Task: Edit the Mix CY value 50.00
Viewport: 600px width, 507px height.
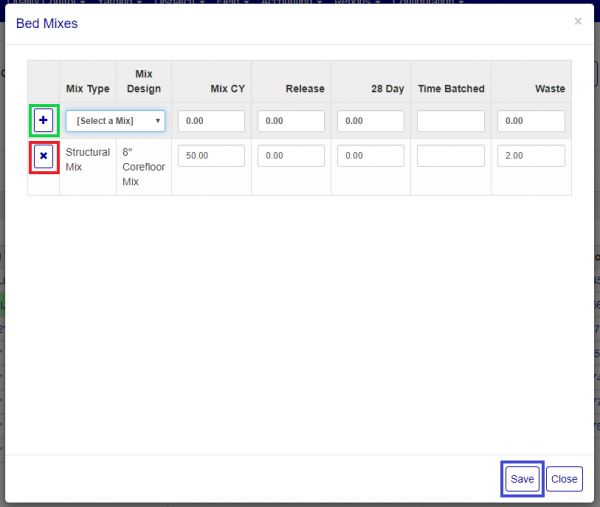Action: point(211,156)
